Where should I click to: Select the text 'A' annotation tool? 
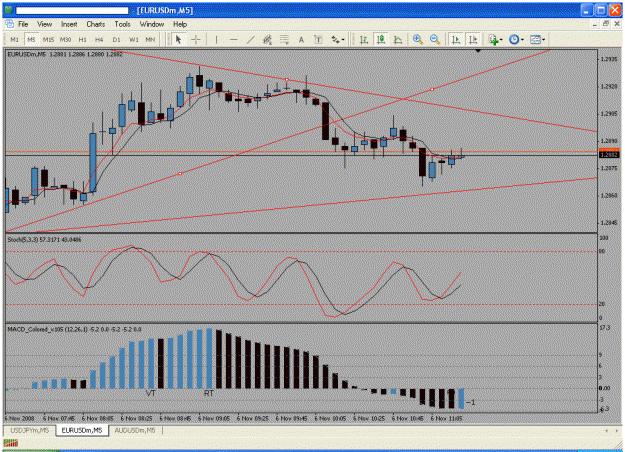[301, 39]
